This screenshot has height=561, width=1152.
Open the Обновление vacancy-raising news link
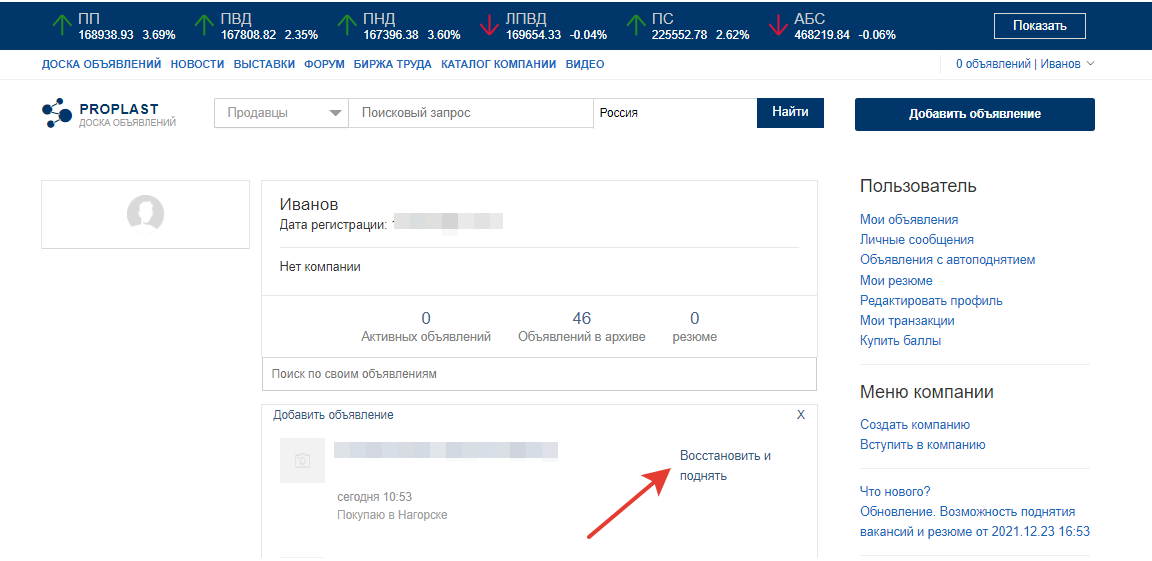pos(975,521)
